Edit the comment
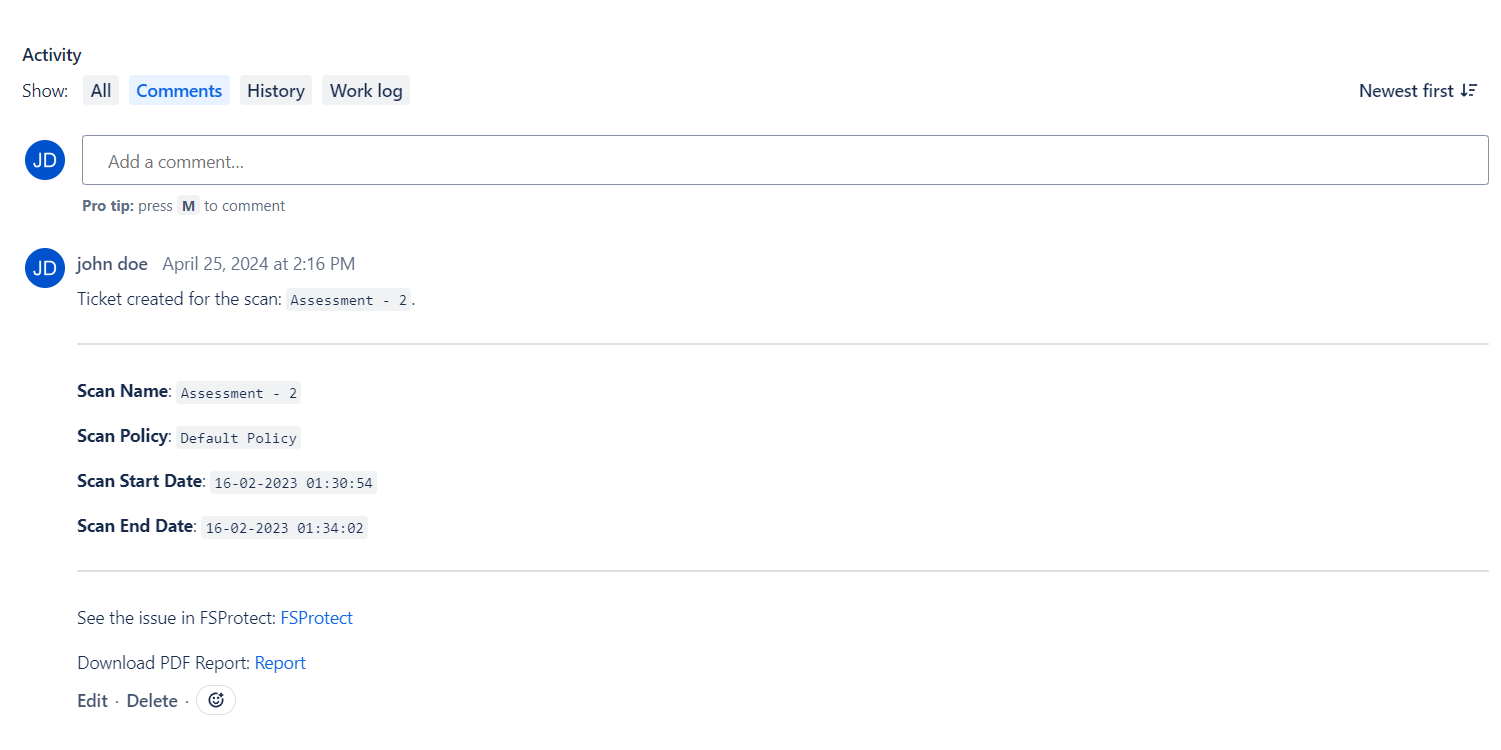1501x750 pixels. point(92,701)
